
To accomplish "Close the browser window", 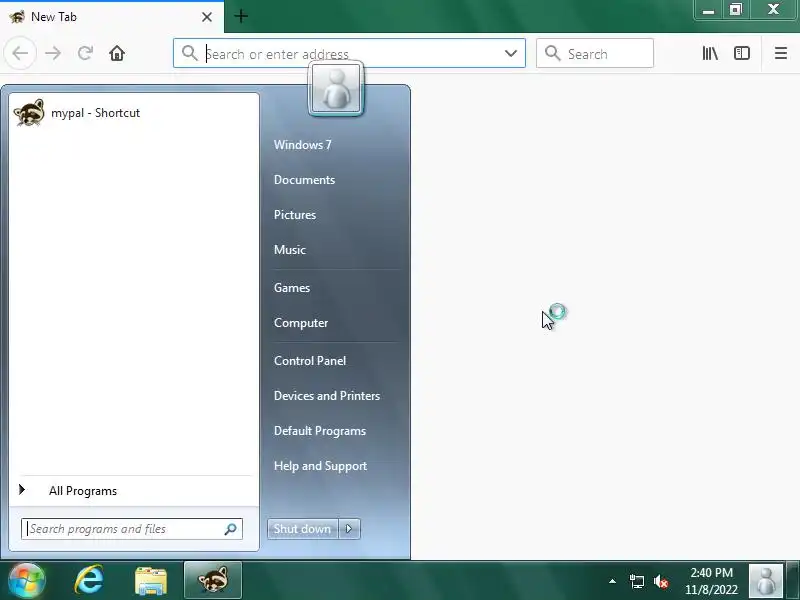I will click(773, 10).
